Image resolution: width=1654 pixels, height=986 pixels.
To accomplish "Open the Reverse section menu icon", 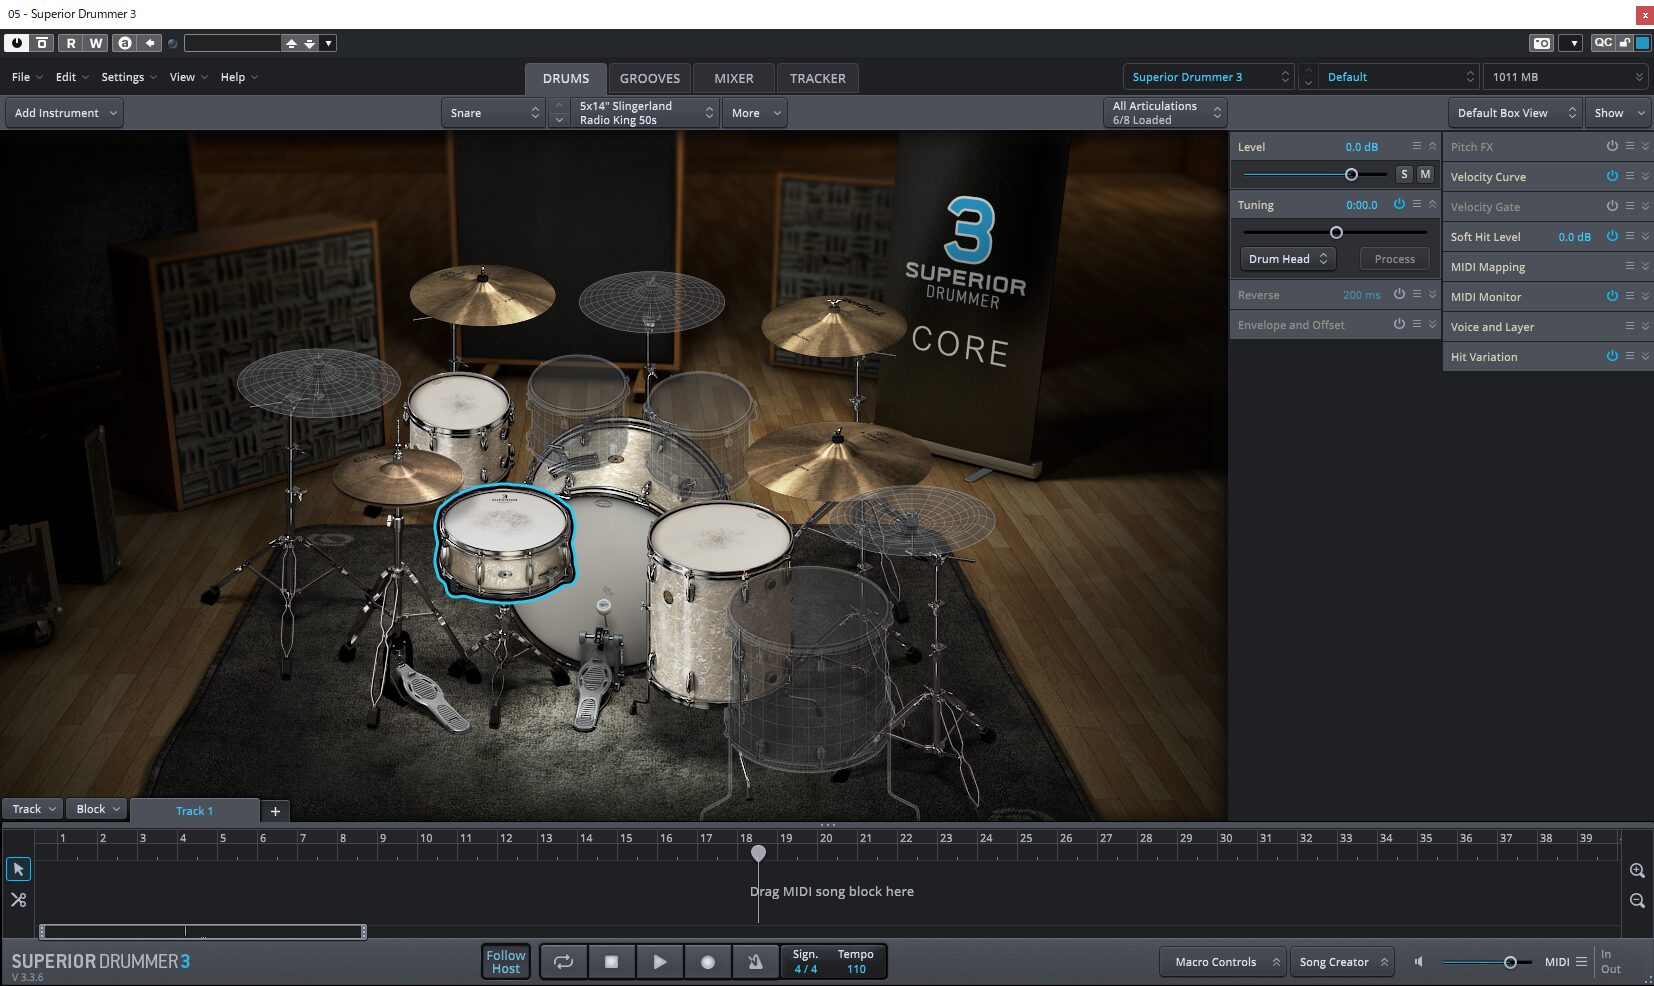I will [1416, 294].
